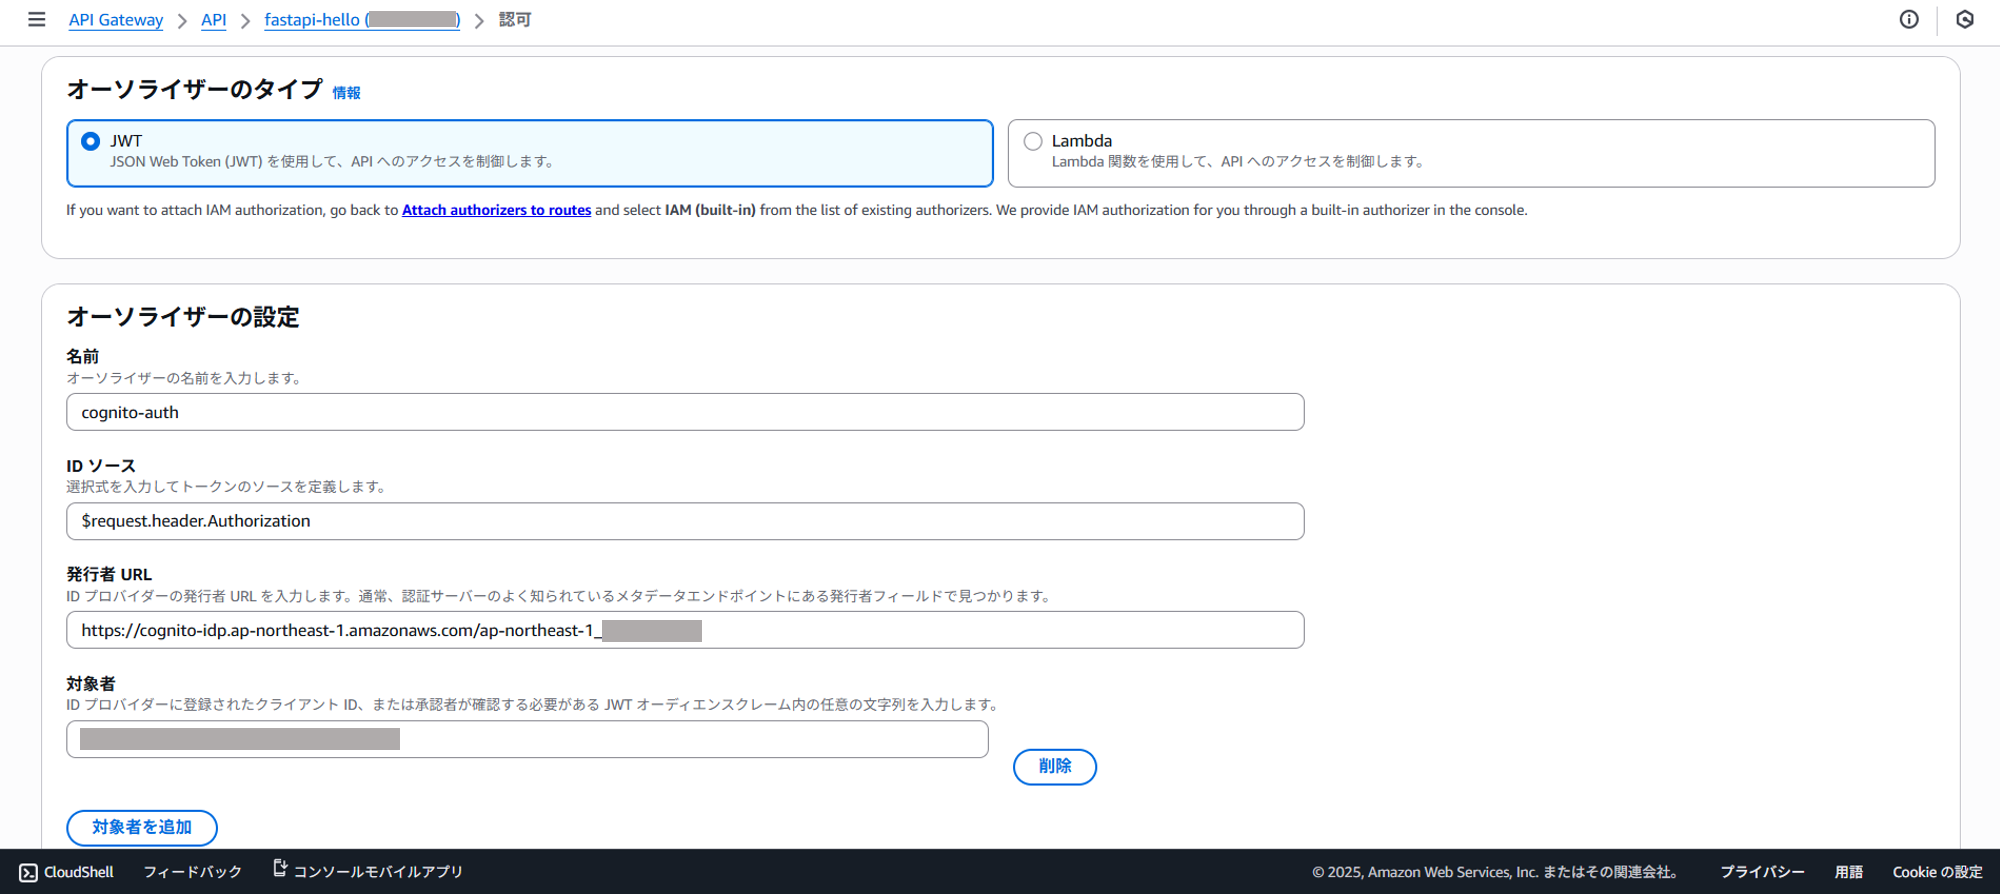The width and height of the screenshot is (2000, 894).
Task: Select the JWT authorizer type
Action: 530,153
